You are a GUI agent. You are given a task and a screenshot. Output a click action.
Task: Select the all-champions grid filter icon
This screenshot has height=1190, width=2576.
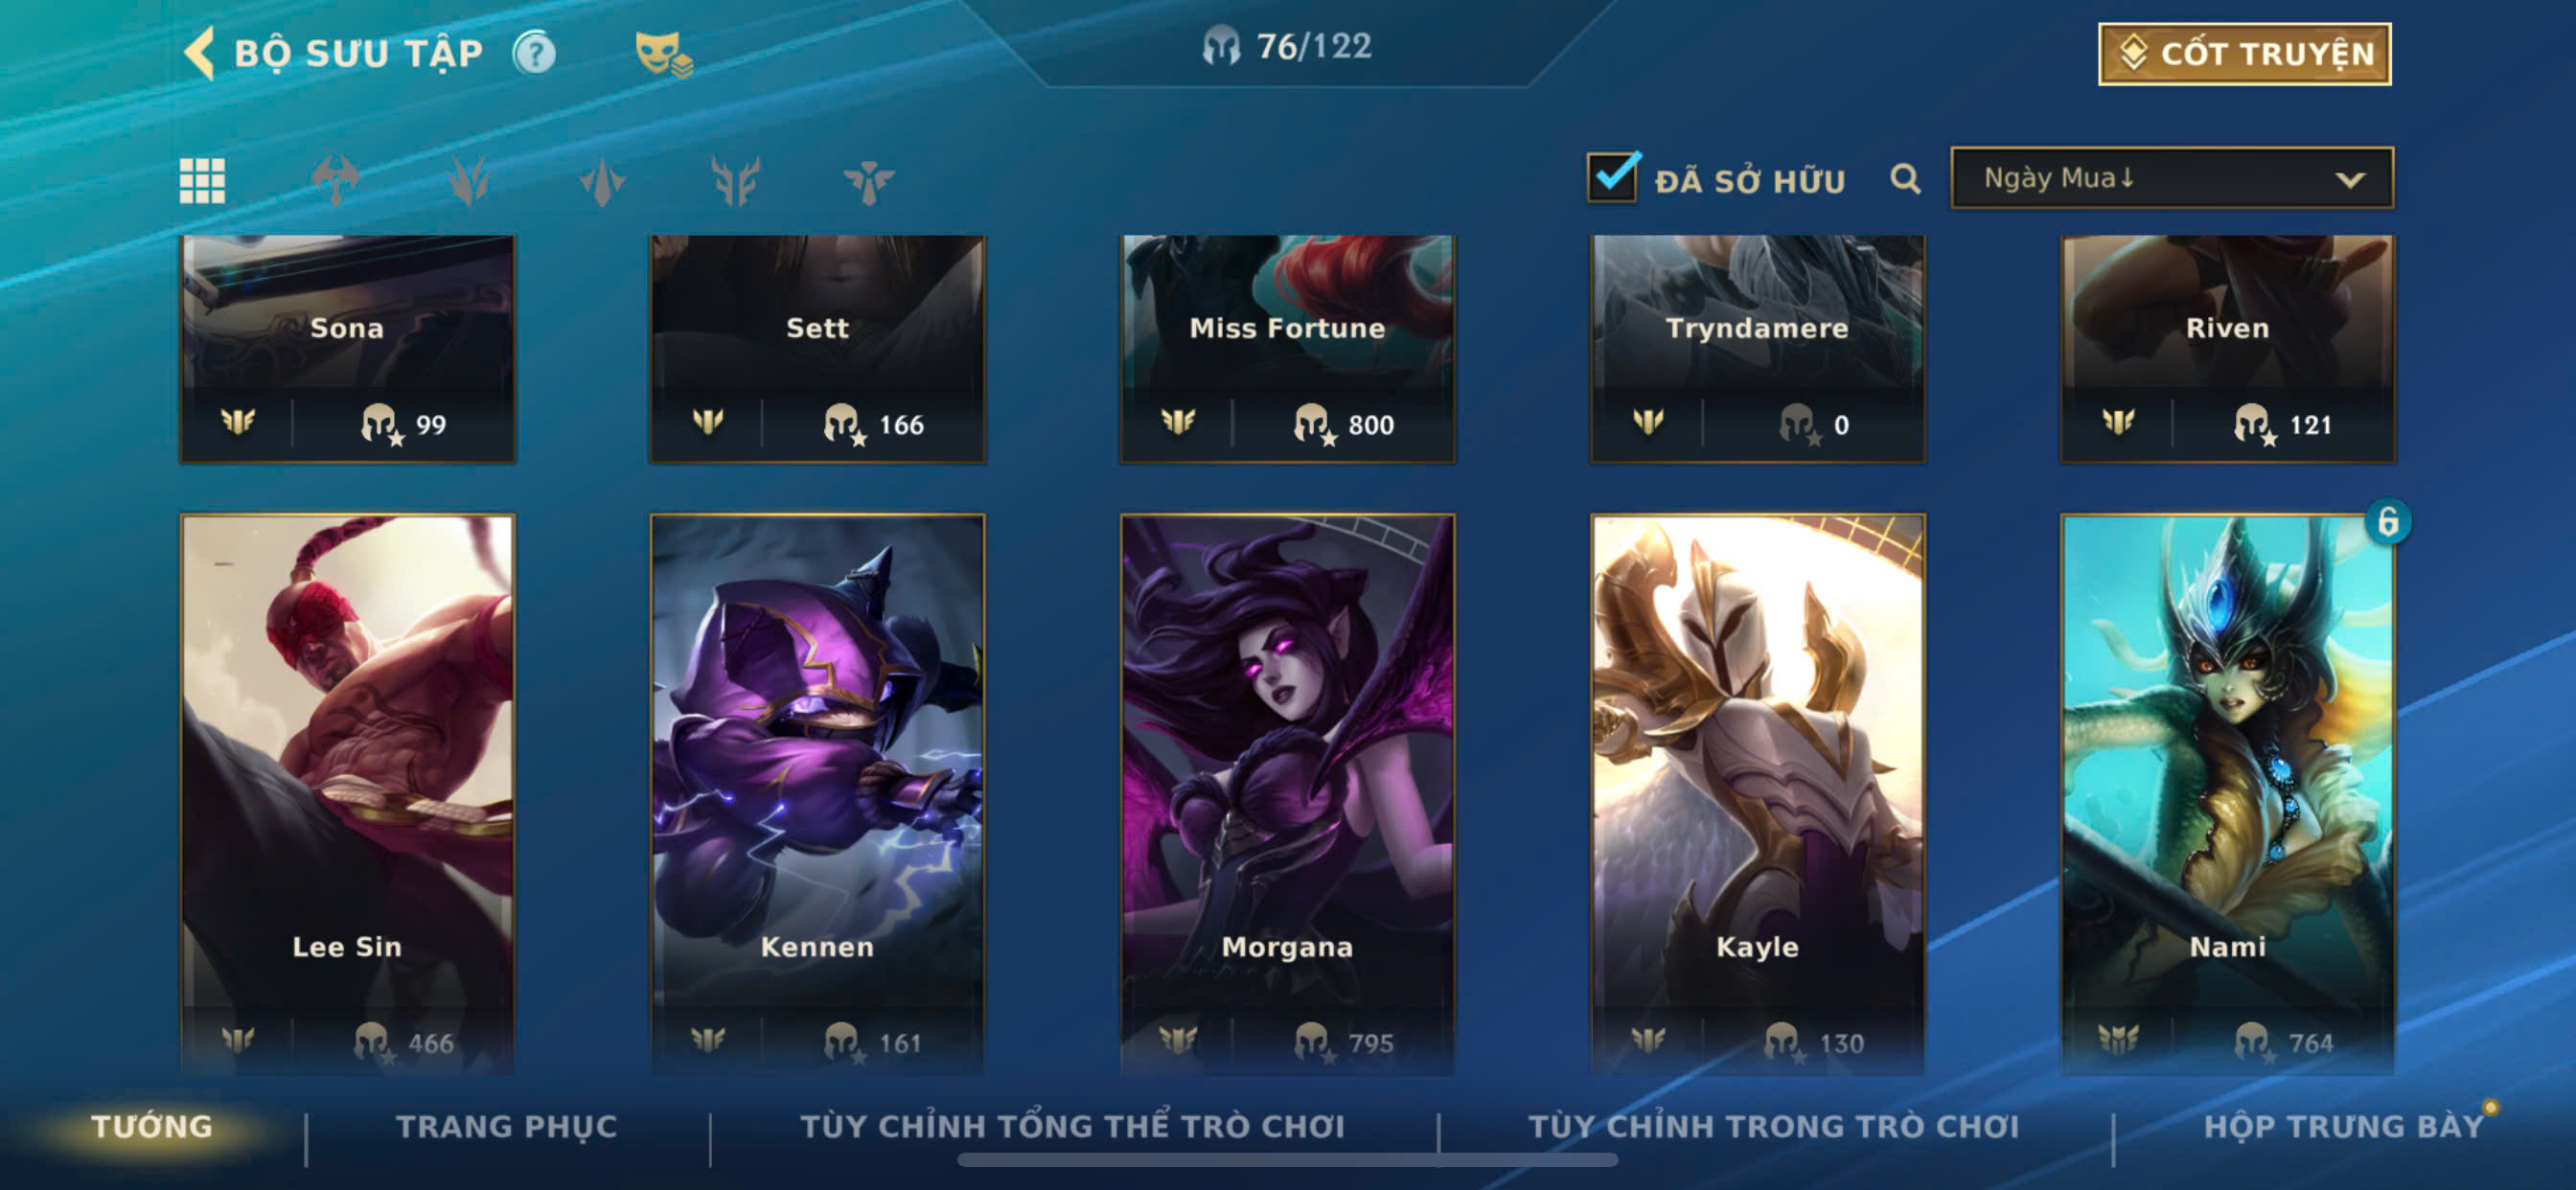pyautogui.click(x=202, y=181)
